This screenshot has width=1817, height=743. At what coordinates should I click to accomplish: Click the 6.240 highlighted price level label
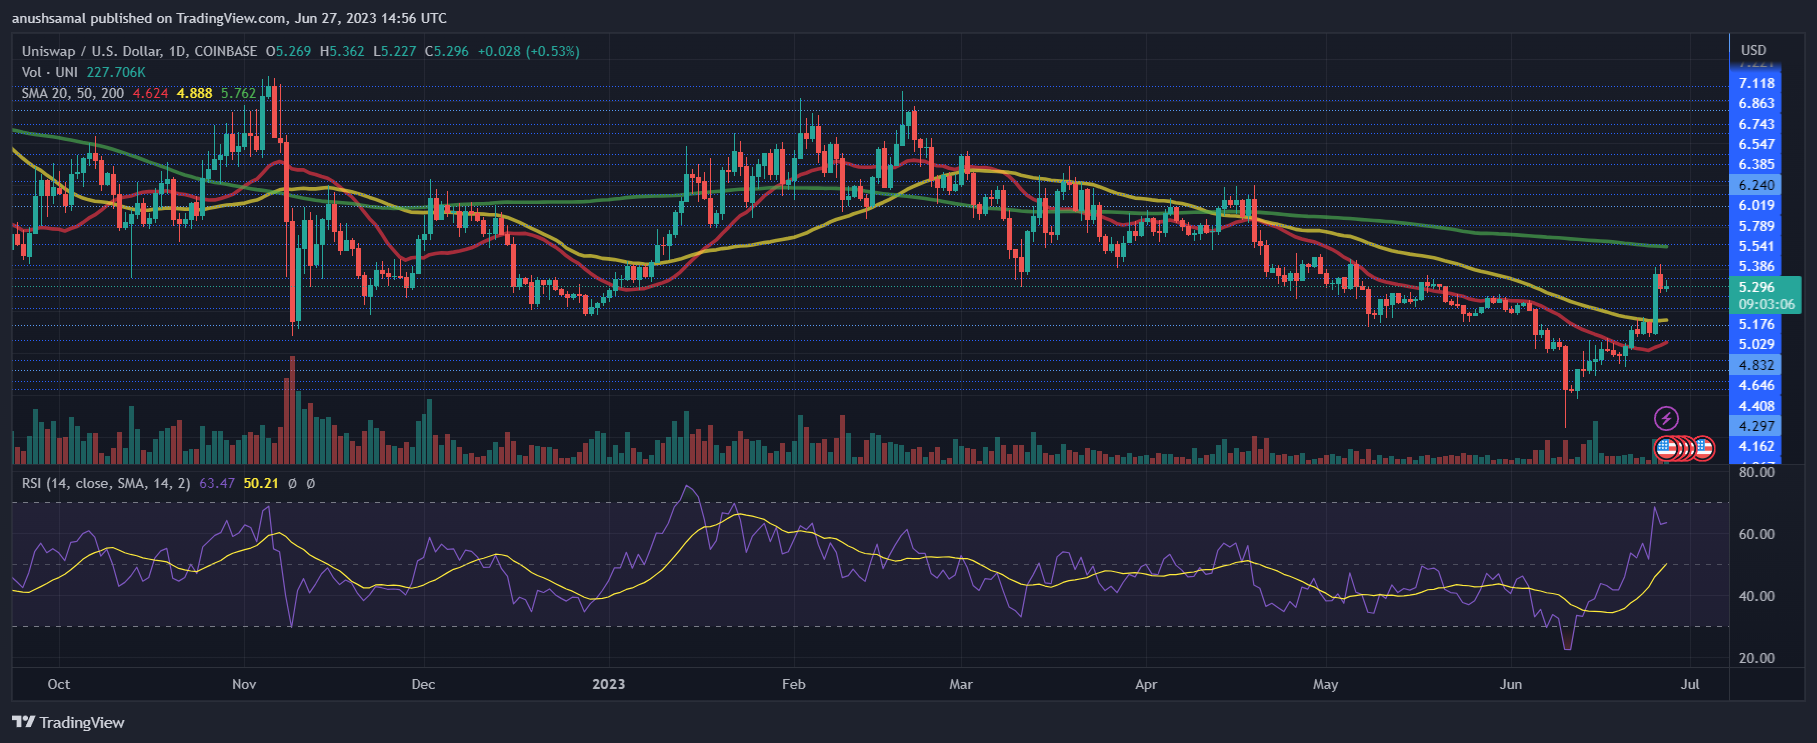click(x=1756, y=185)
